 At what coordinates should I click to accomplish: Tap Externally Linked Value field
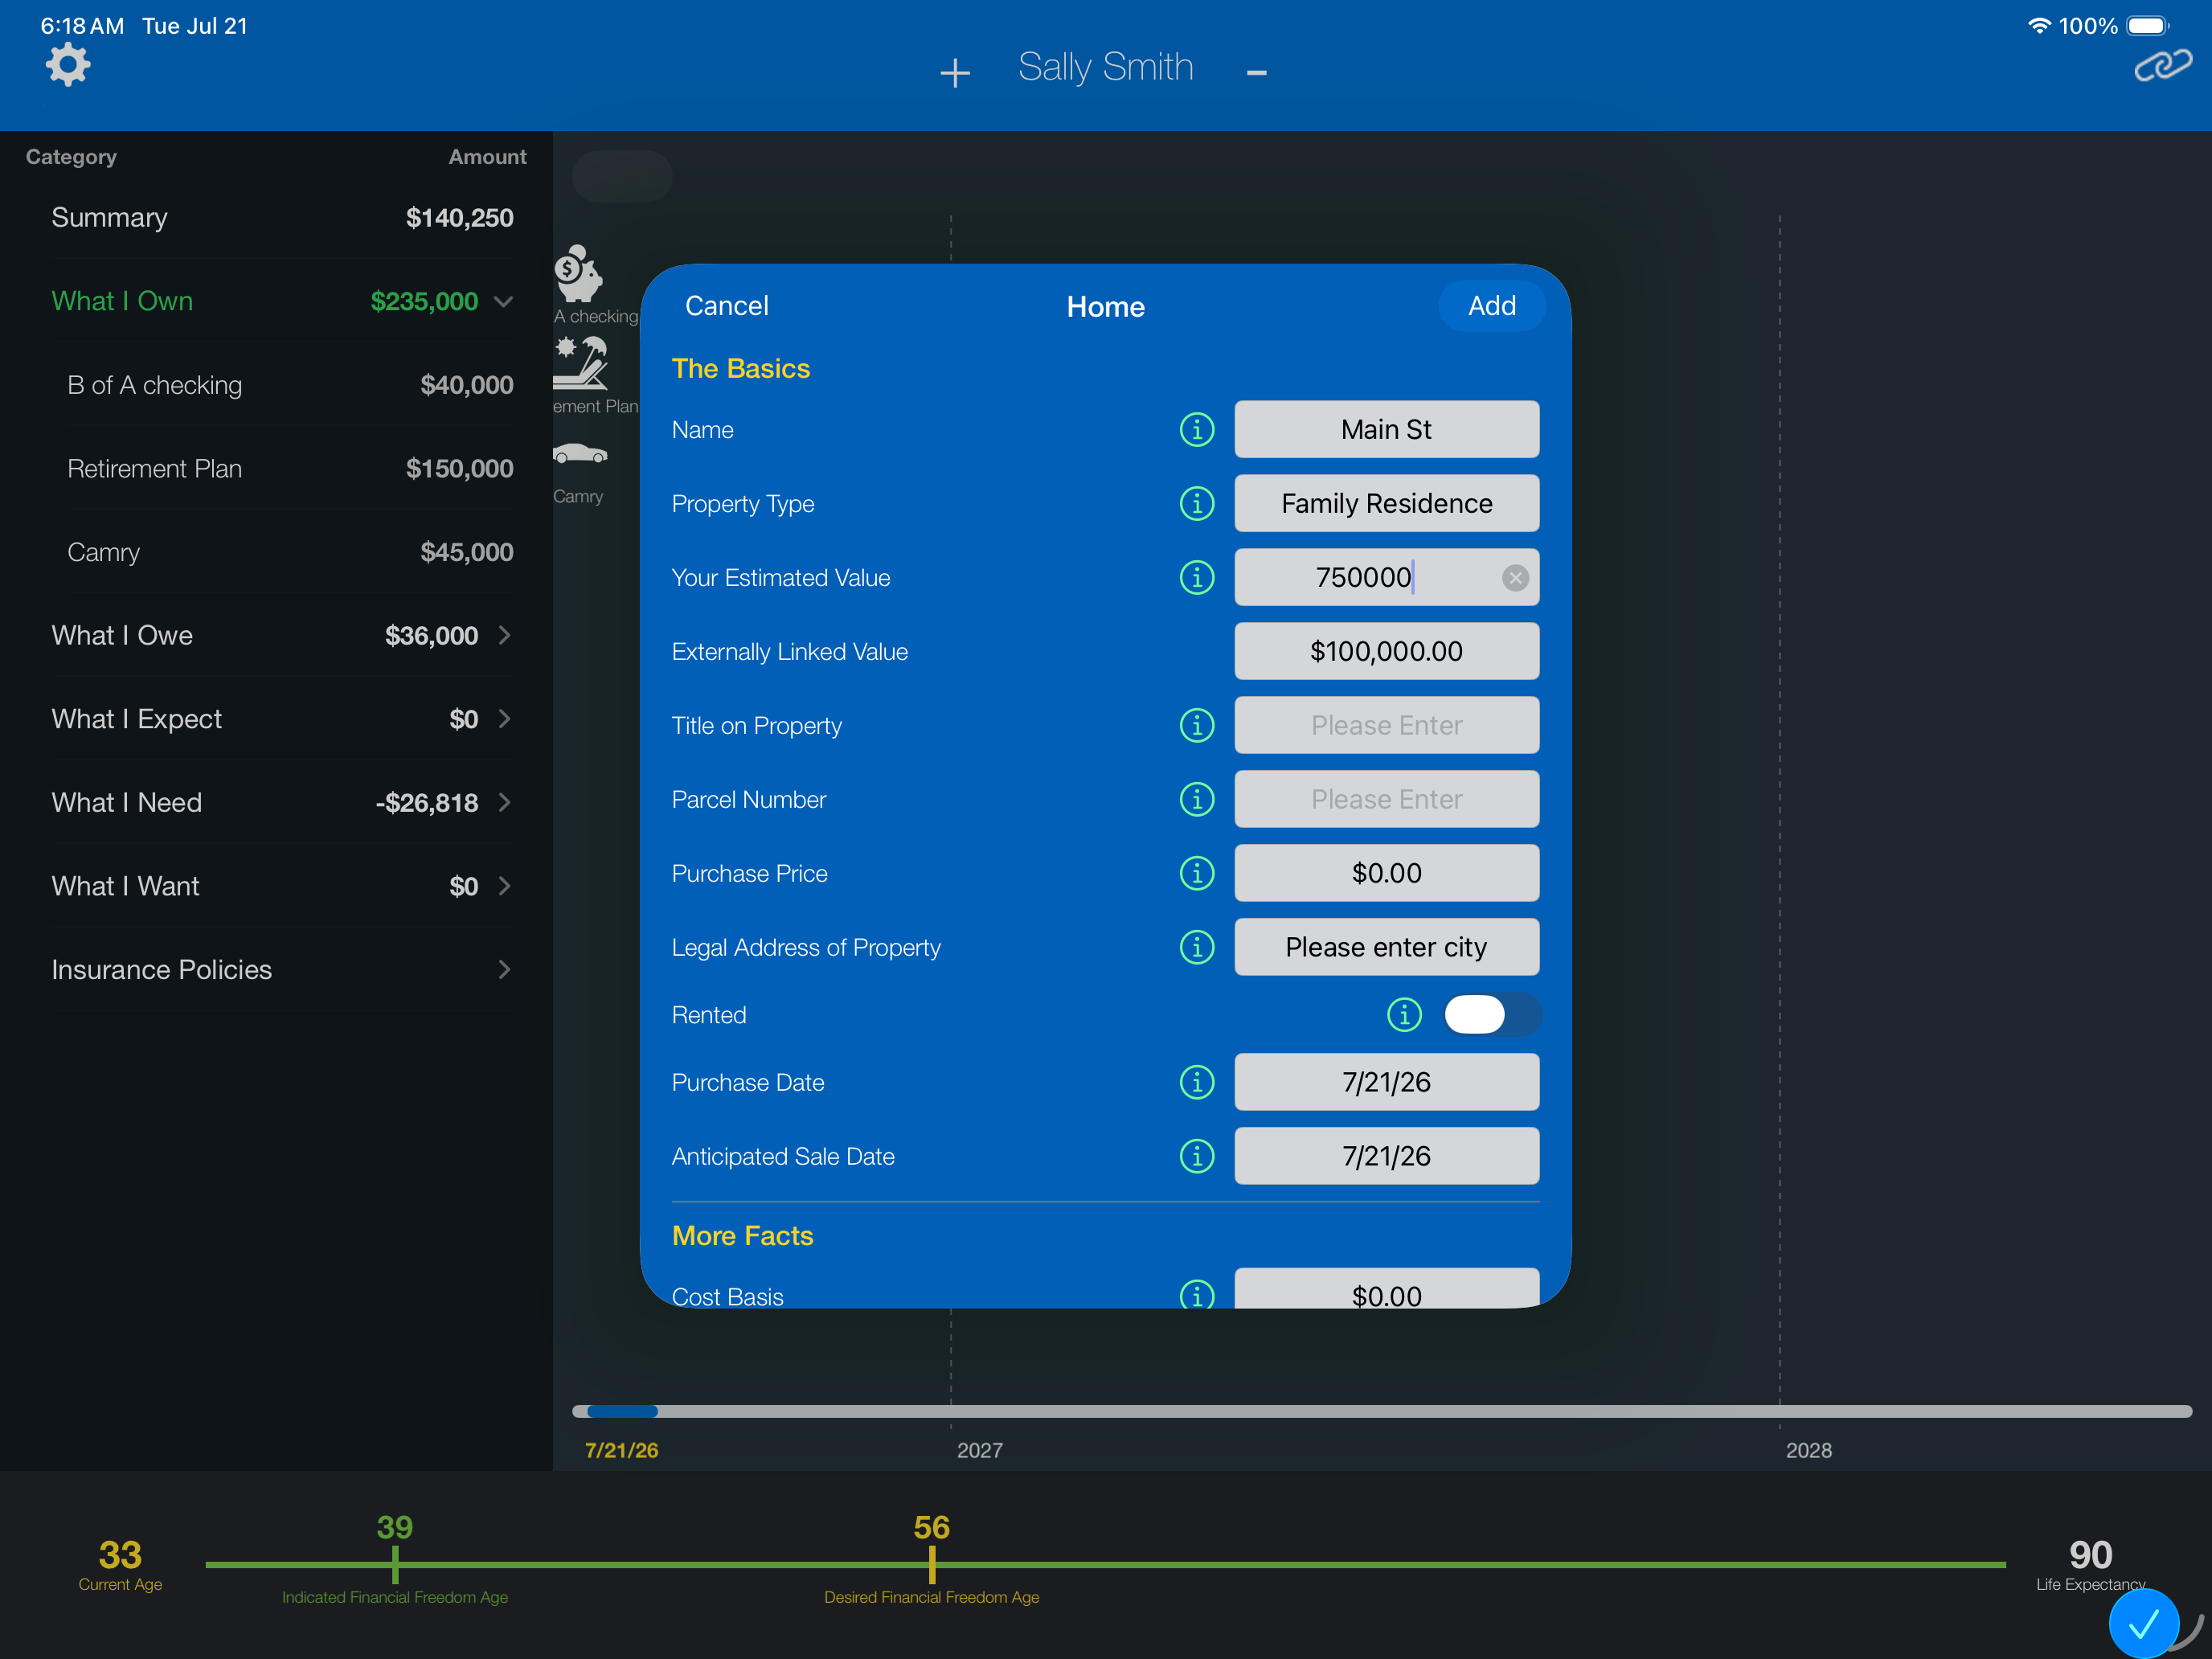click(1386, 652)
